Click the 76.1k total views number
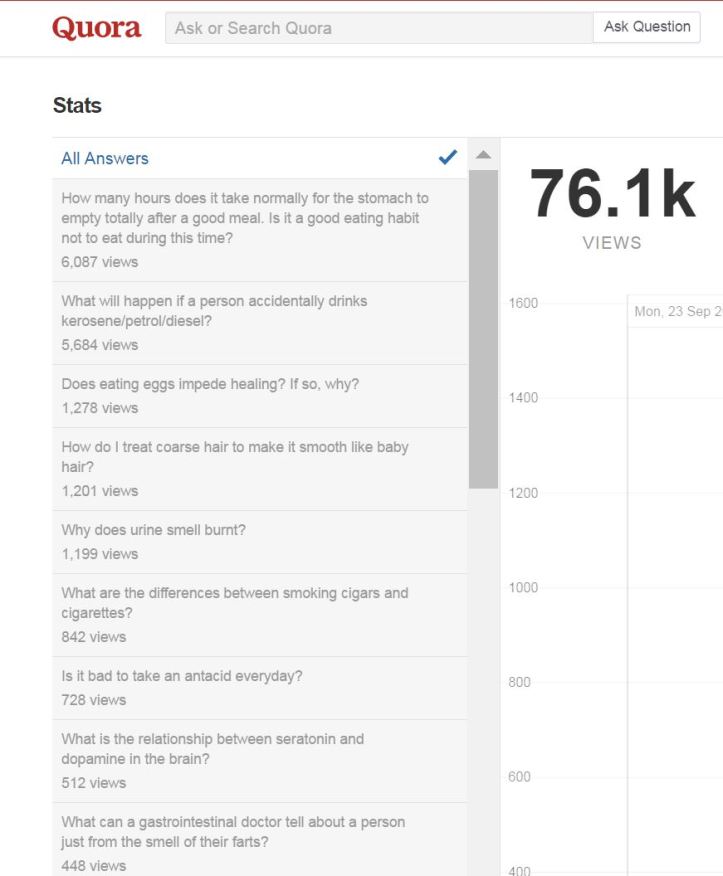Image resolution: width=723 pixels, height=876 pixels. point(612,195)
